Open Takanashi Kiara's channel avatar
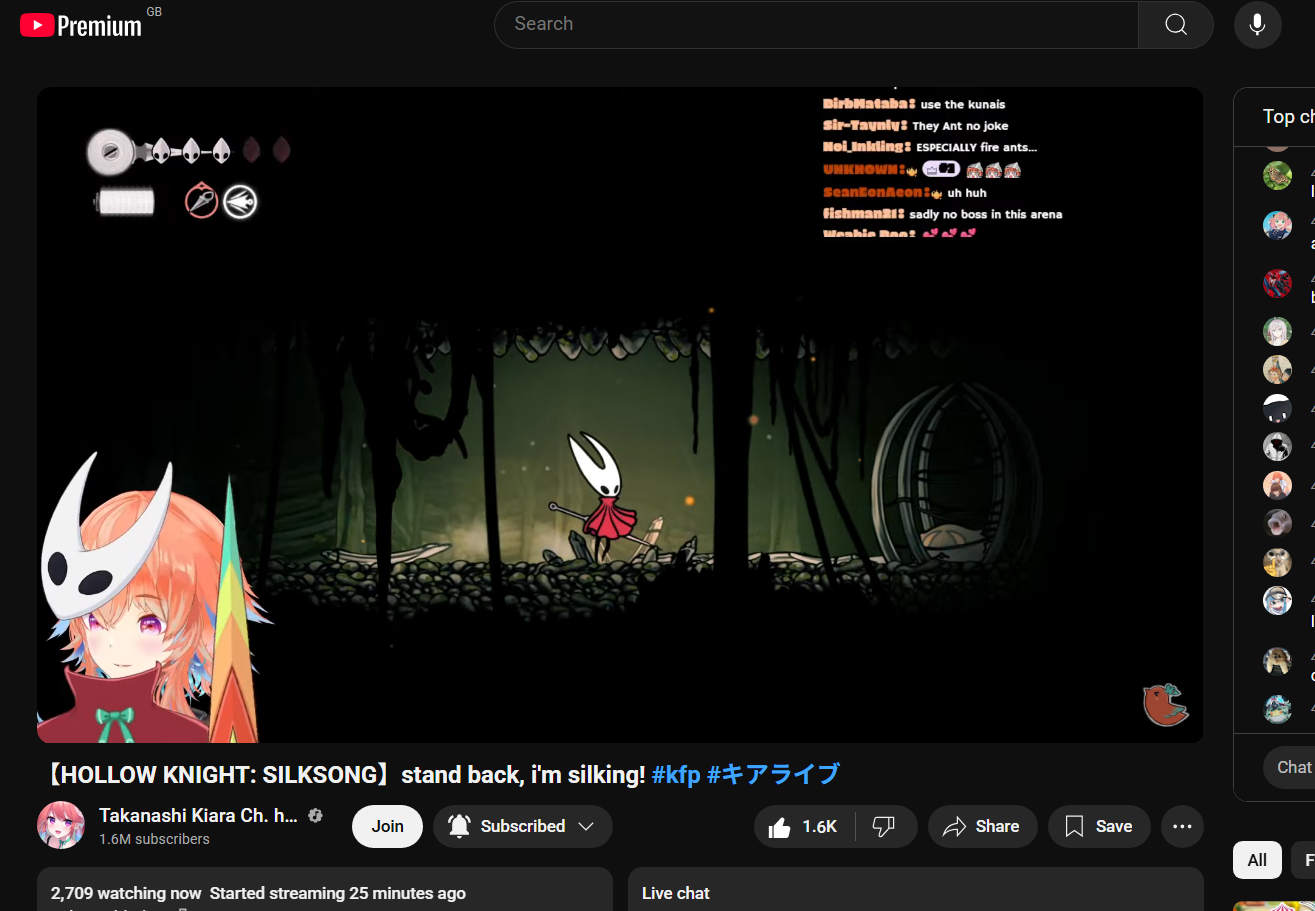The width and height of the screenshot is (1315, 911). [x=61, y=825]
